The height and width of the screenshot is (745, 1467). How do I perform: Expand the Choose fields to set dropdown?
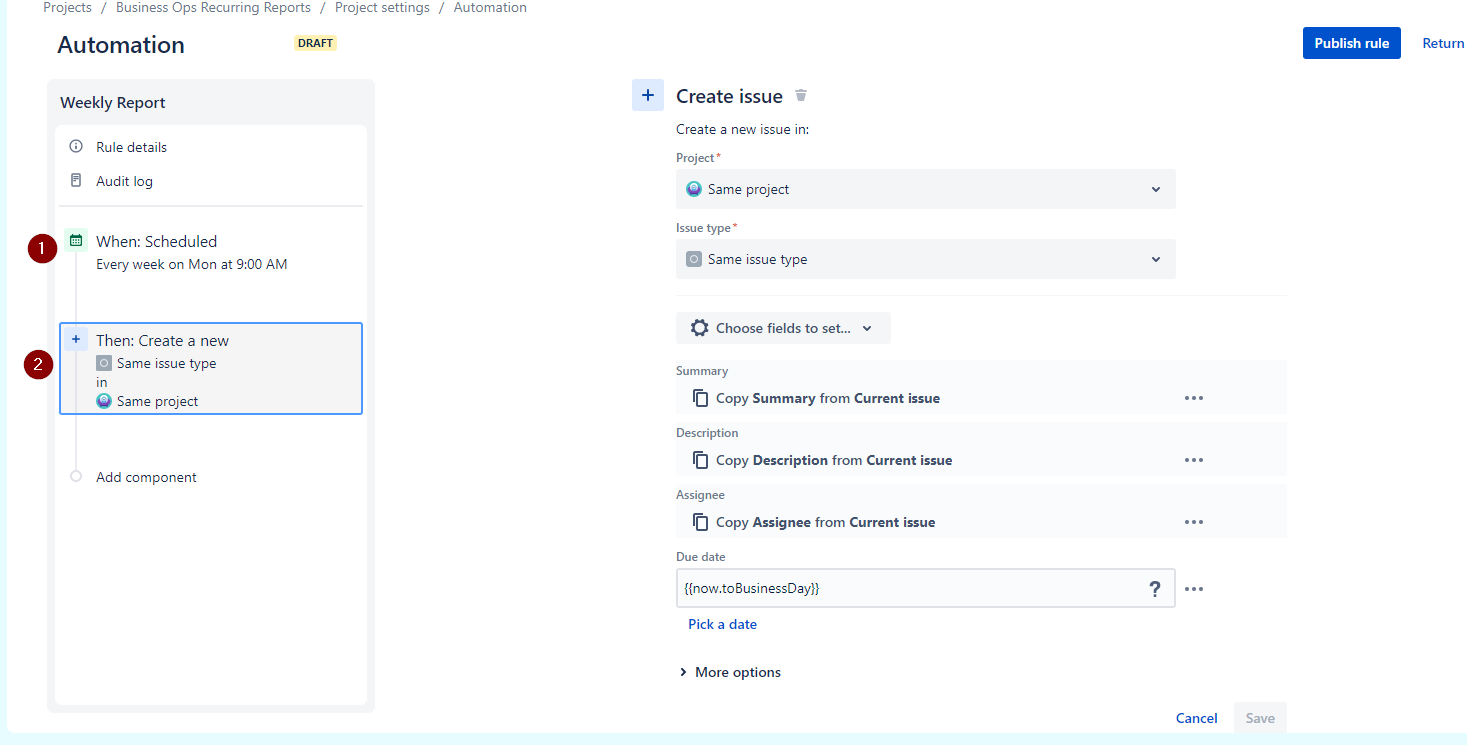pyautogui.click(x=783, y=328)
